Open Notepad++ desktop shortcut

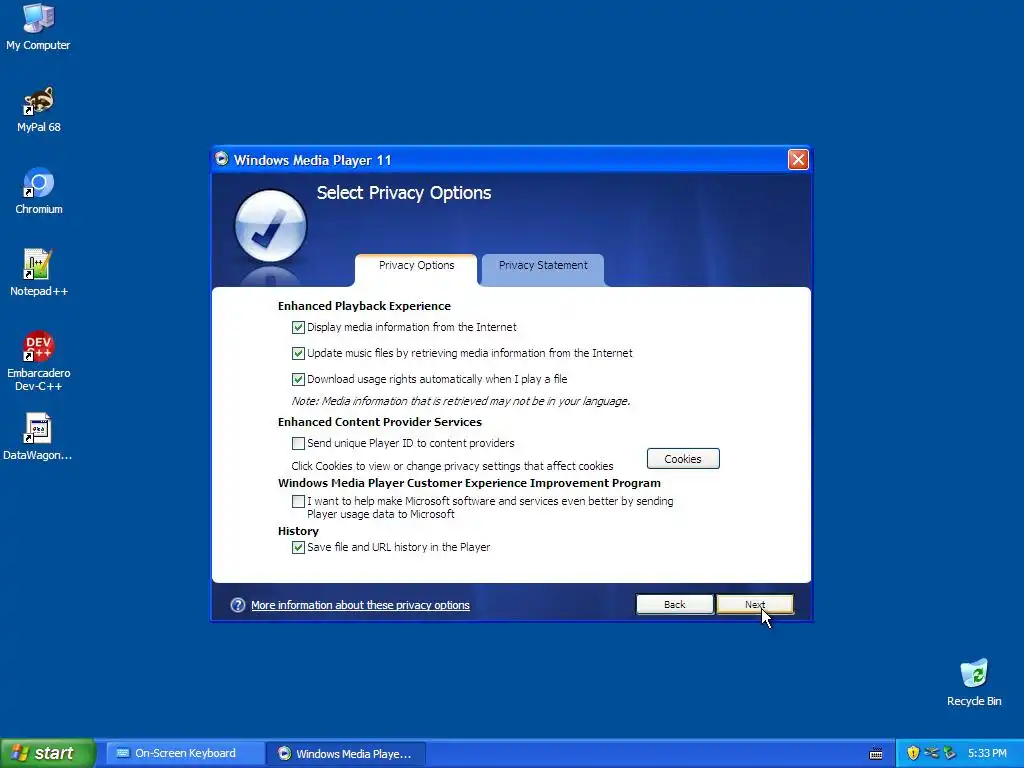tap(39, 273)
